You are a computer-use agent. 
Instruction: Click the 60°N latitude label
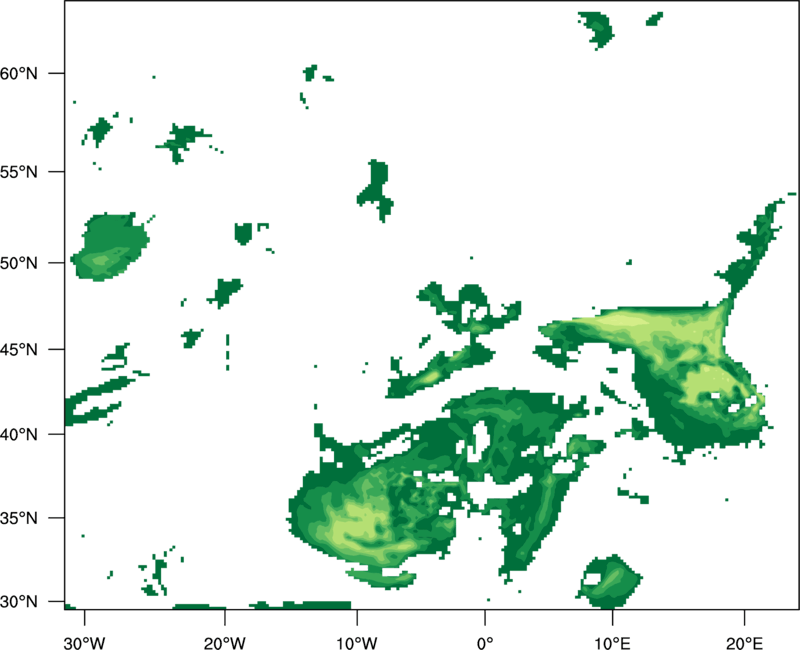pos(19,73)
